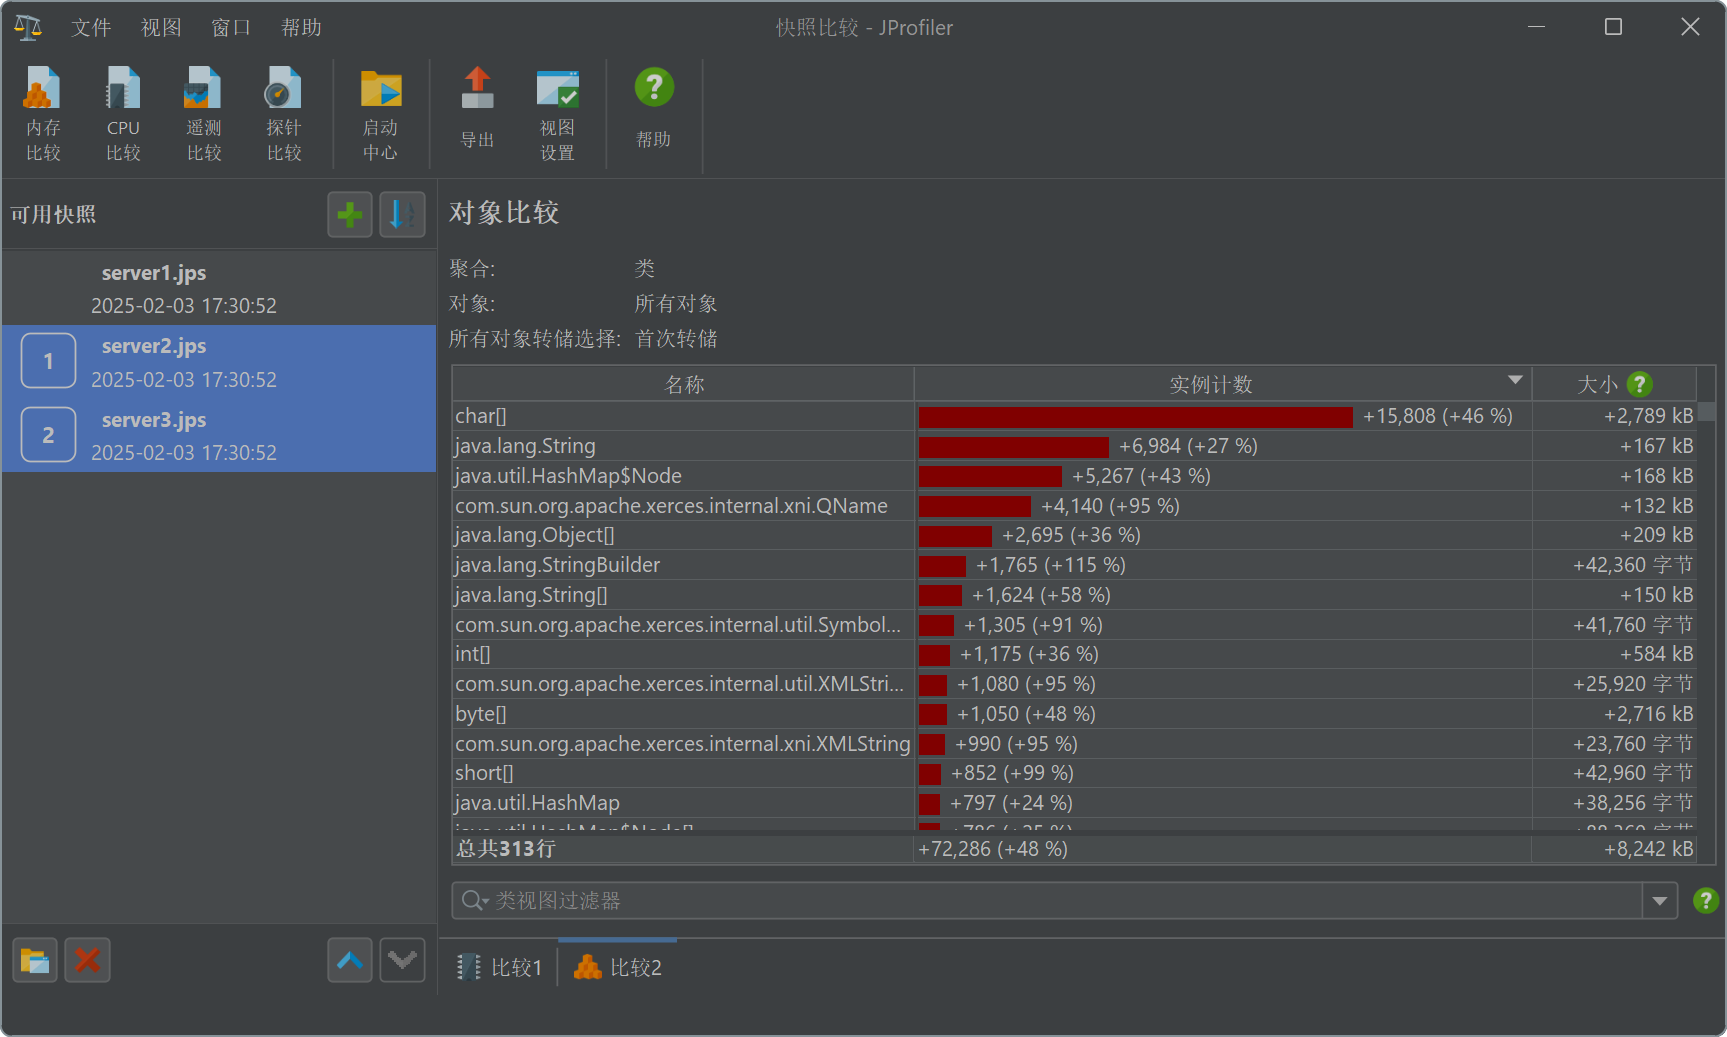Viewport: 1727px width, 1037px height.
Task: Remove the selected snapshot with red X
Action: point(87,961)
